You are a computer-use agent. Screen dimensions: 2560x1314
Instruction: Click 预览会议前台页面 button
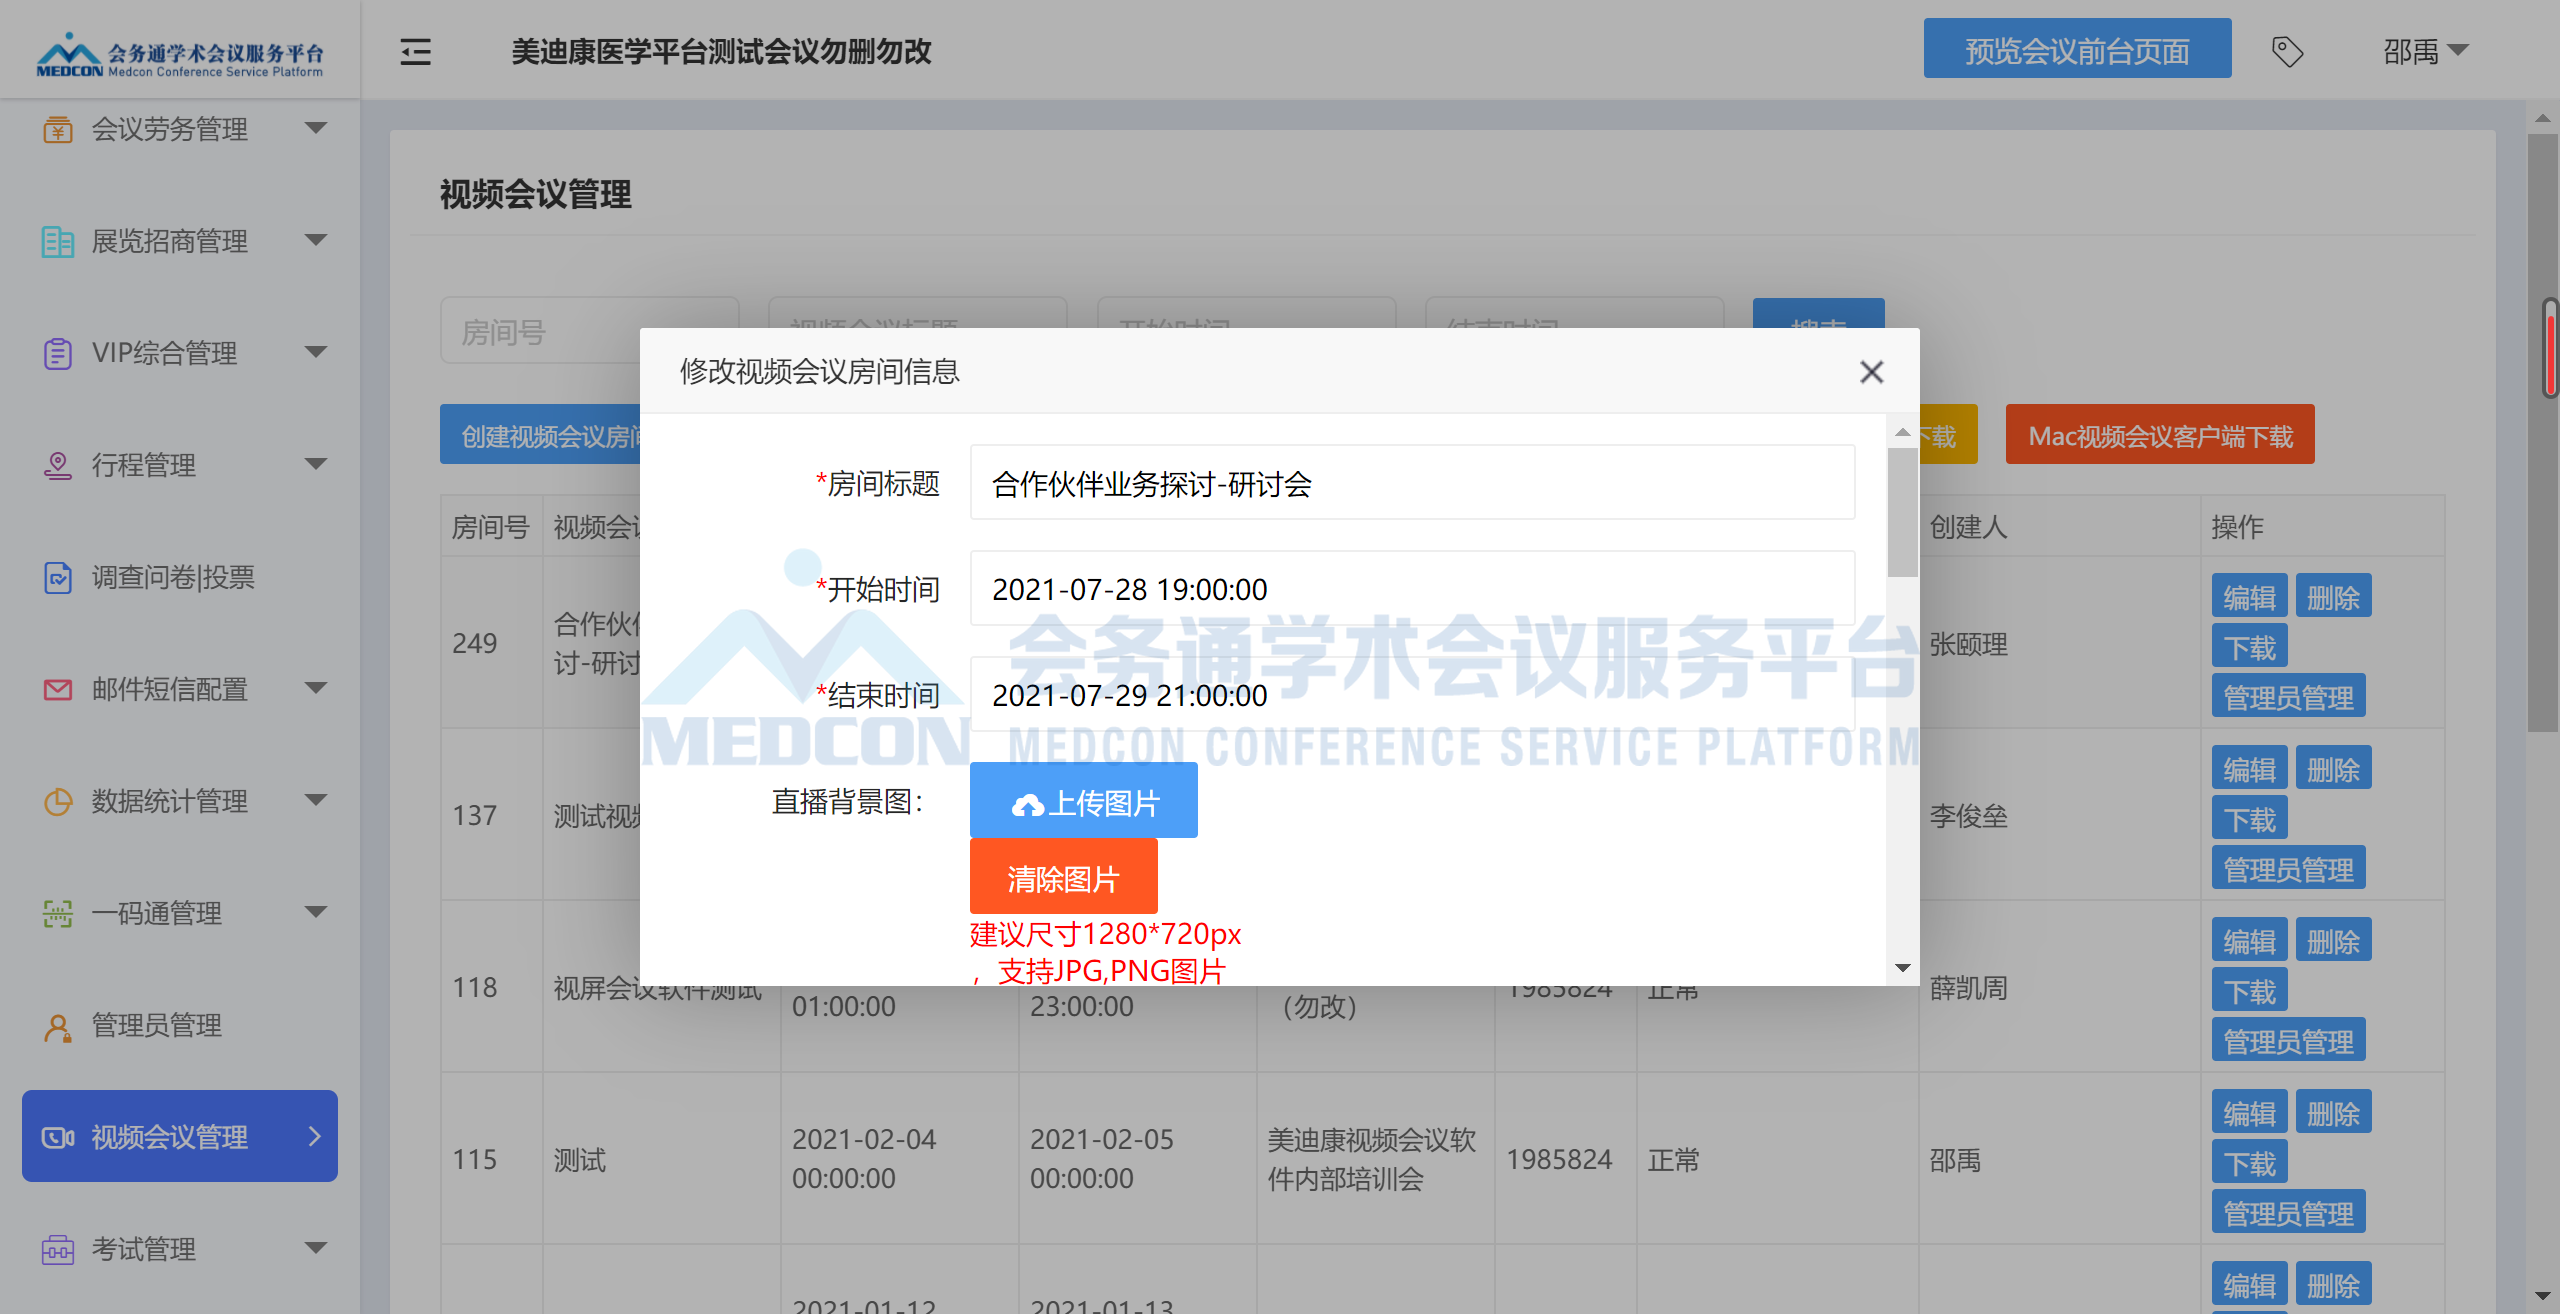[2077, 49]
